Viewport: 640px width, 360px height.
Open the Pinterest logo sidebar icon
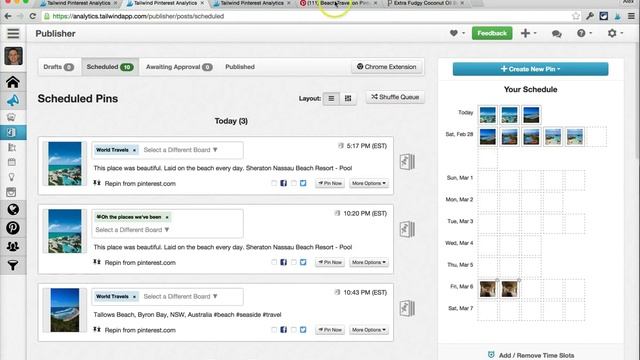point(13,228)
